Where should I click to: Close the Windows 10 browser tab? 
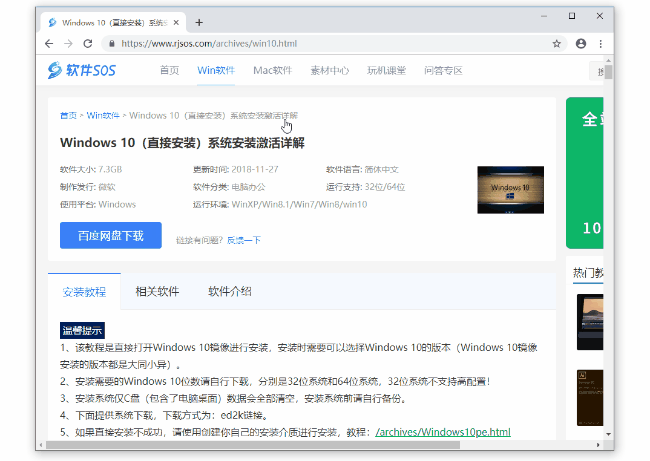click(x=176, y=22)
